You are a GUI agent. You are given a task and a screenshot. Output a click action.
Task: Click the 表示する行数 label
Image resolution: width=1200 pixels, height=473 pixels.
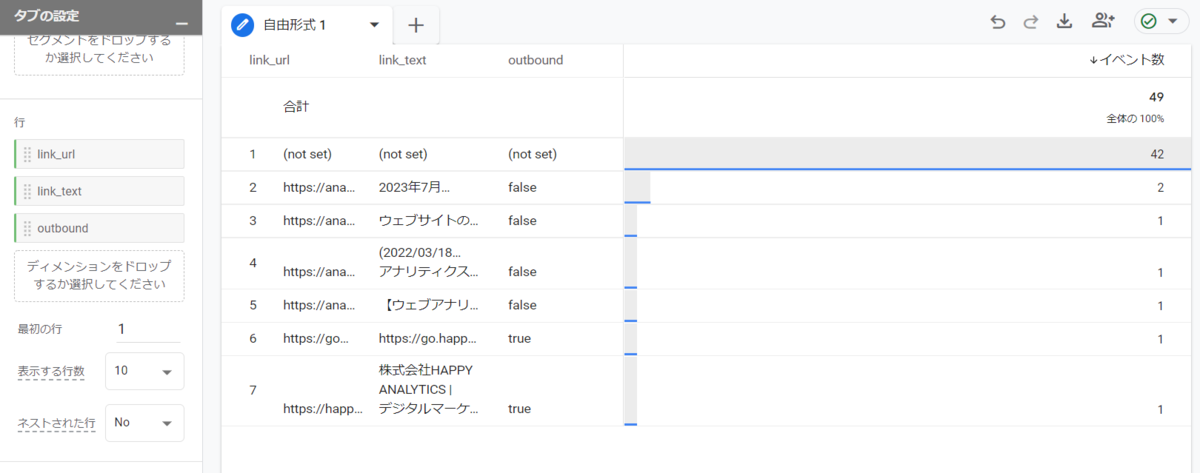point(51,371)
